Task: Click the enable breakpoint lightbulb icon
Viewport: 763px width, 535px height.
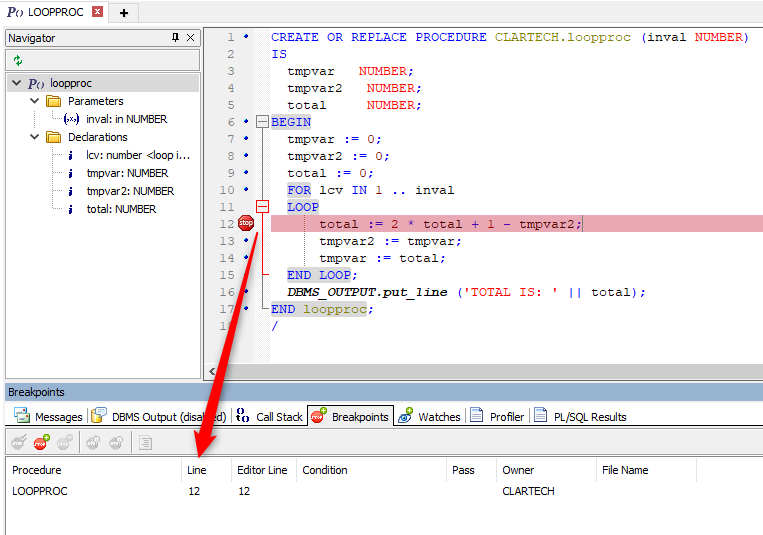Action: tap(93, 442)
